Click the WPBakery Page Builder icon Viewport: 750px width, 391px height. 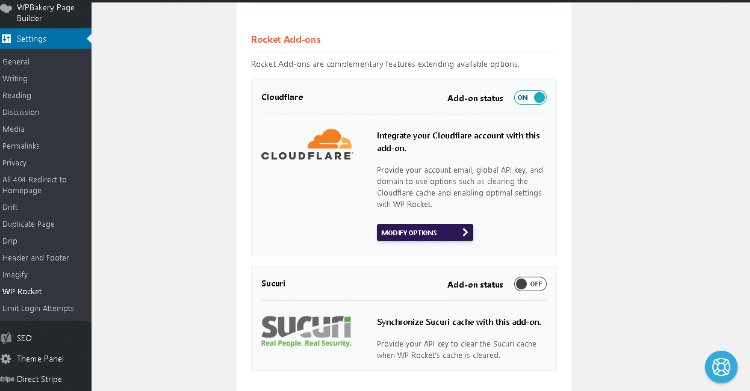pos(6,8)
